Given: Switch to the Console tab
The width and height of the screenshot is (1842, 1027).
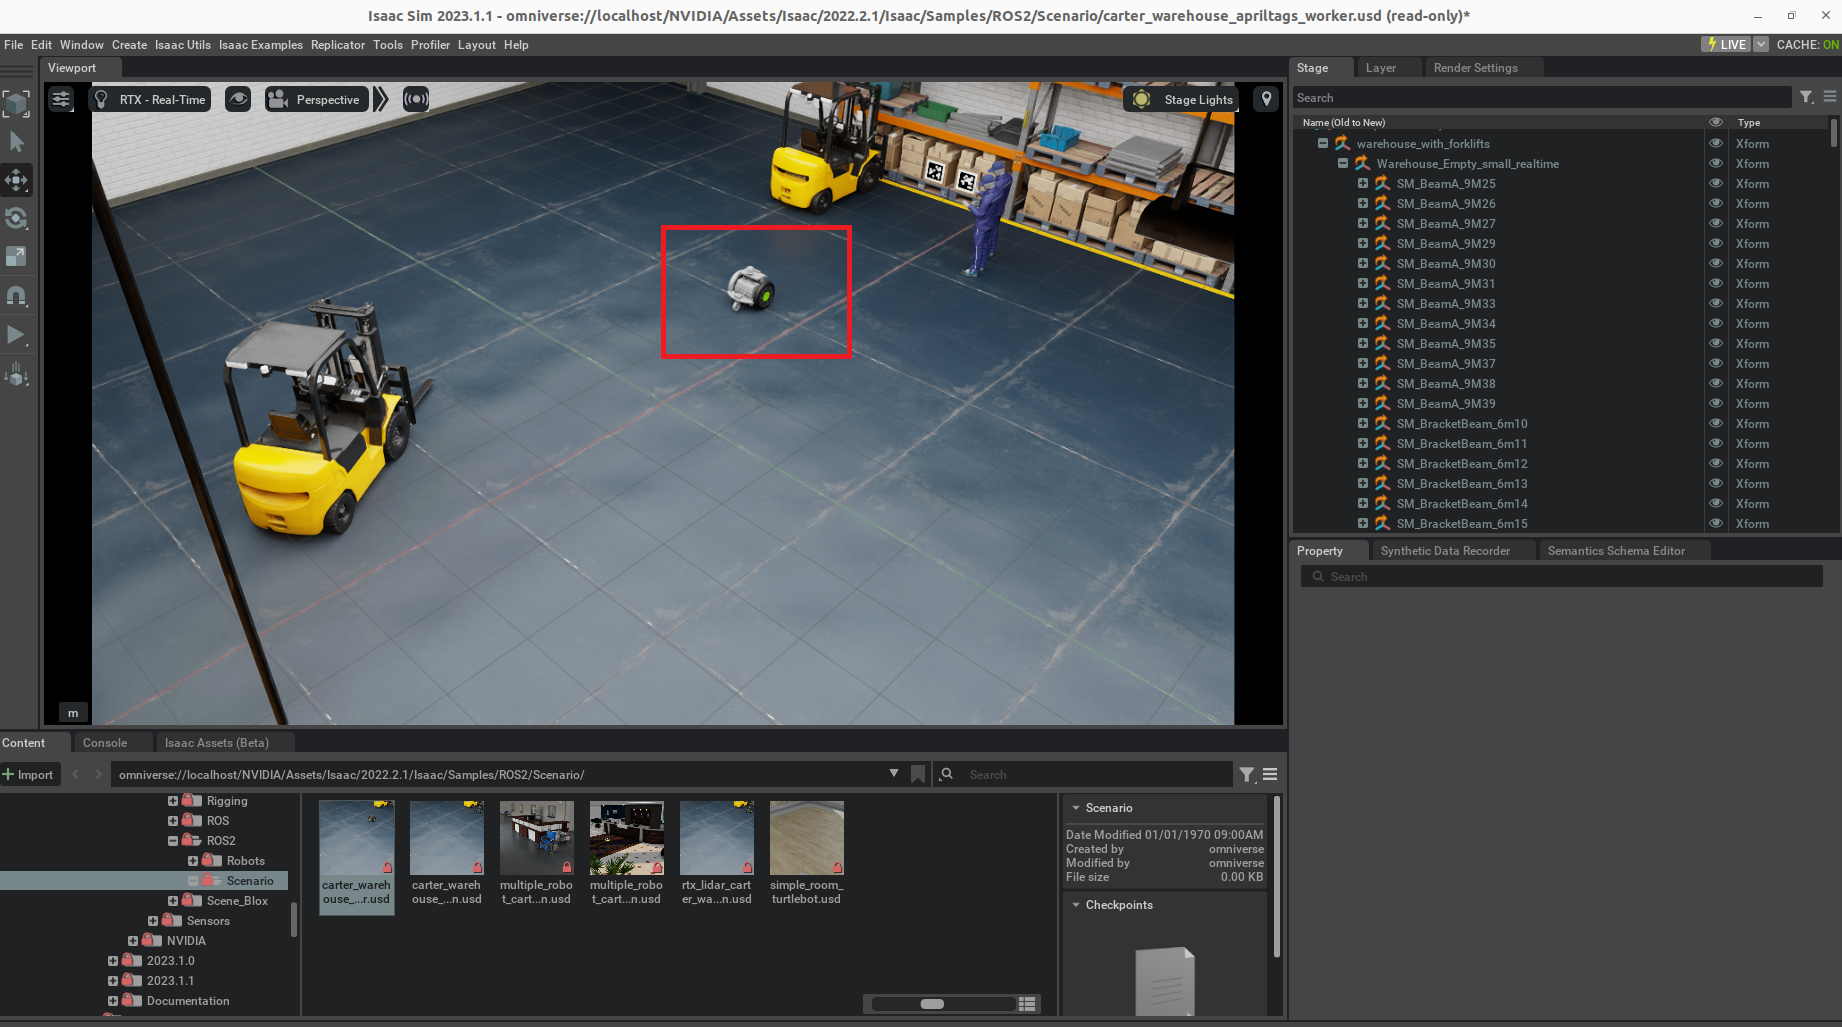Looking at the screenshot, I should (105, 743).
